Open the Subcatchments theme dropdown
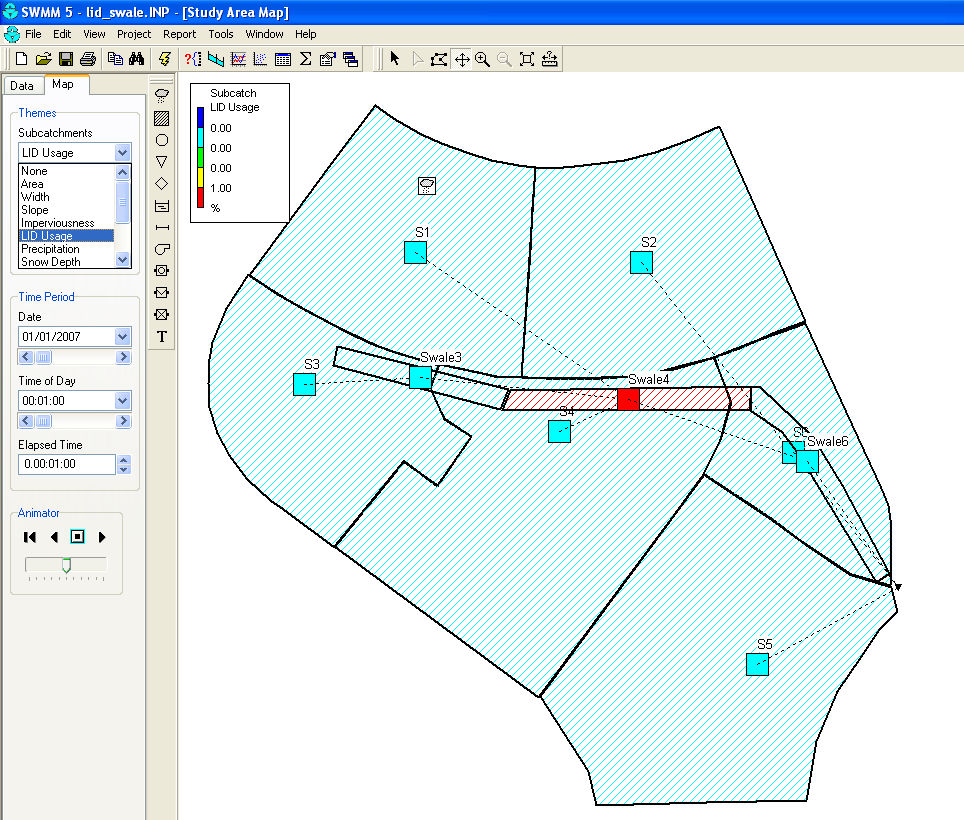The height and width of the screenshot is (820, 964). pyautogui.click(x=124, y=152)
